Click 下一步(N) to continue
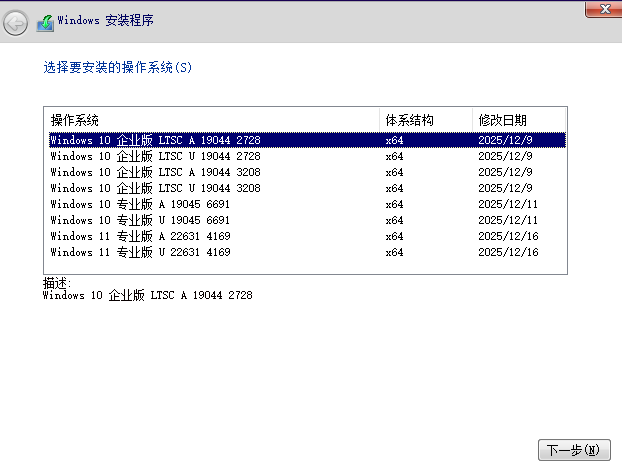 [574, 449]
